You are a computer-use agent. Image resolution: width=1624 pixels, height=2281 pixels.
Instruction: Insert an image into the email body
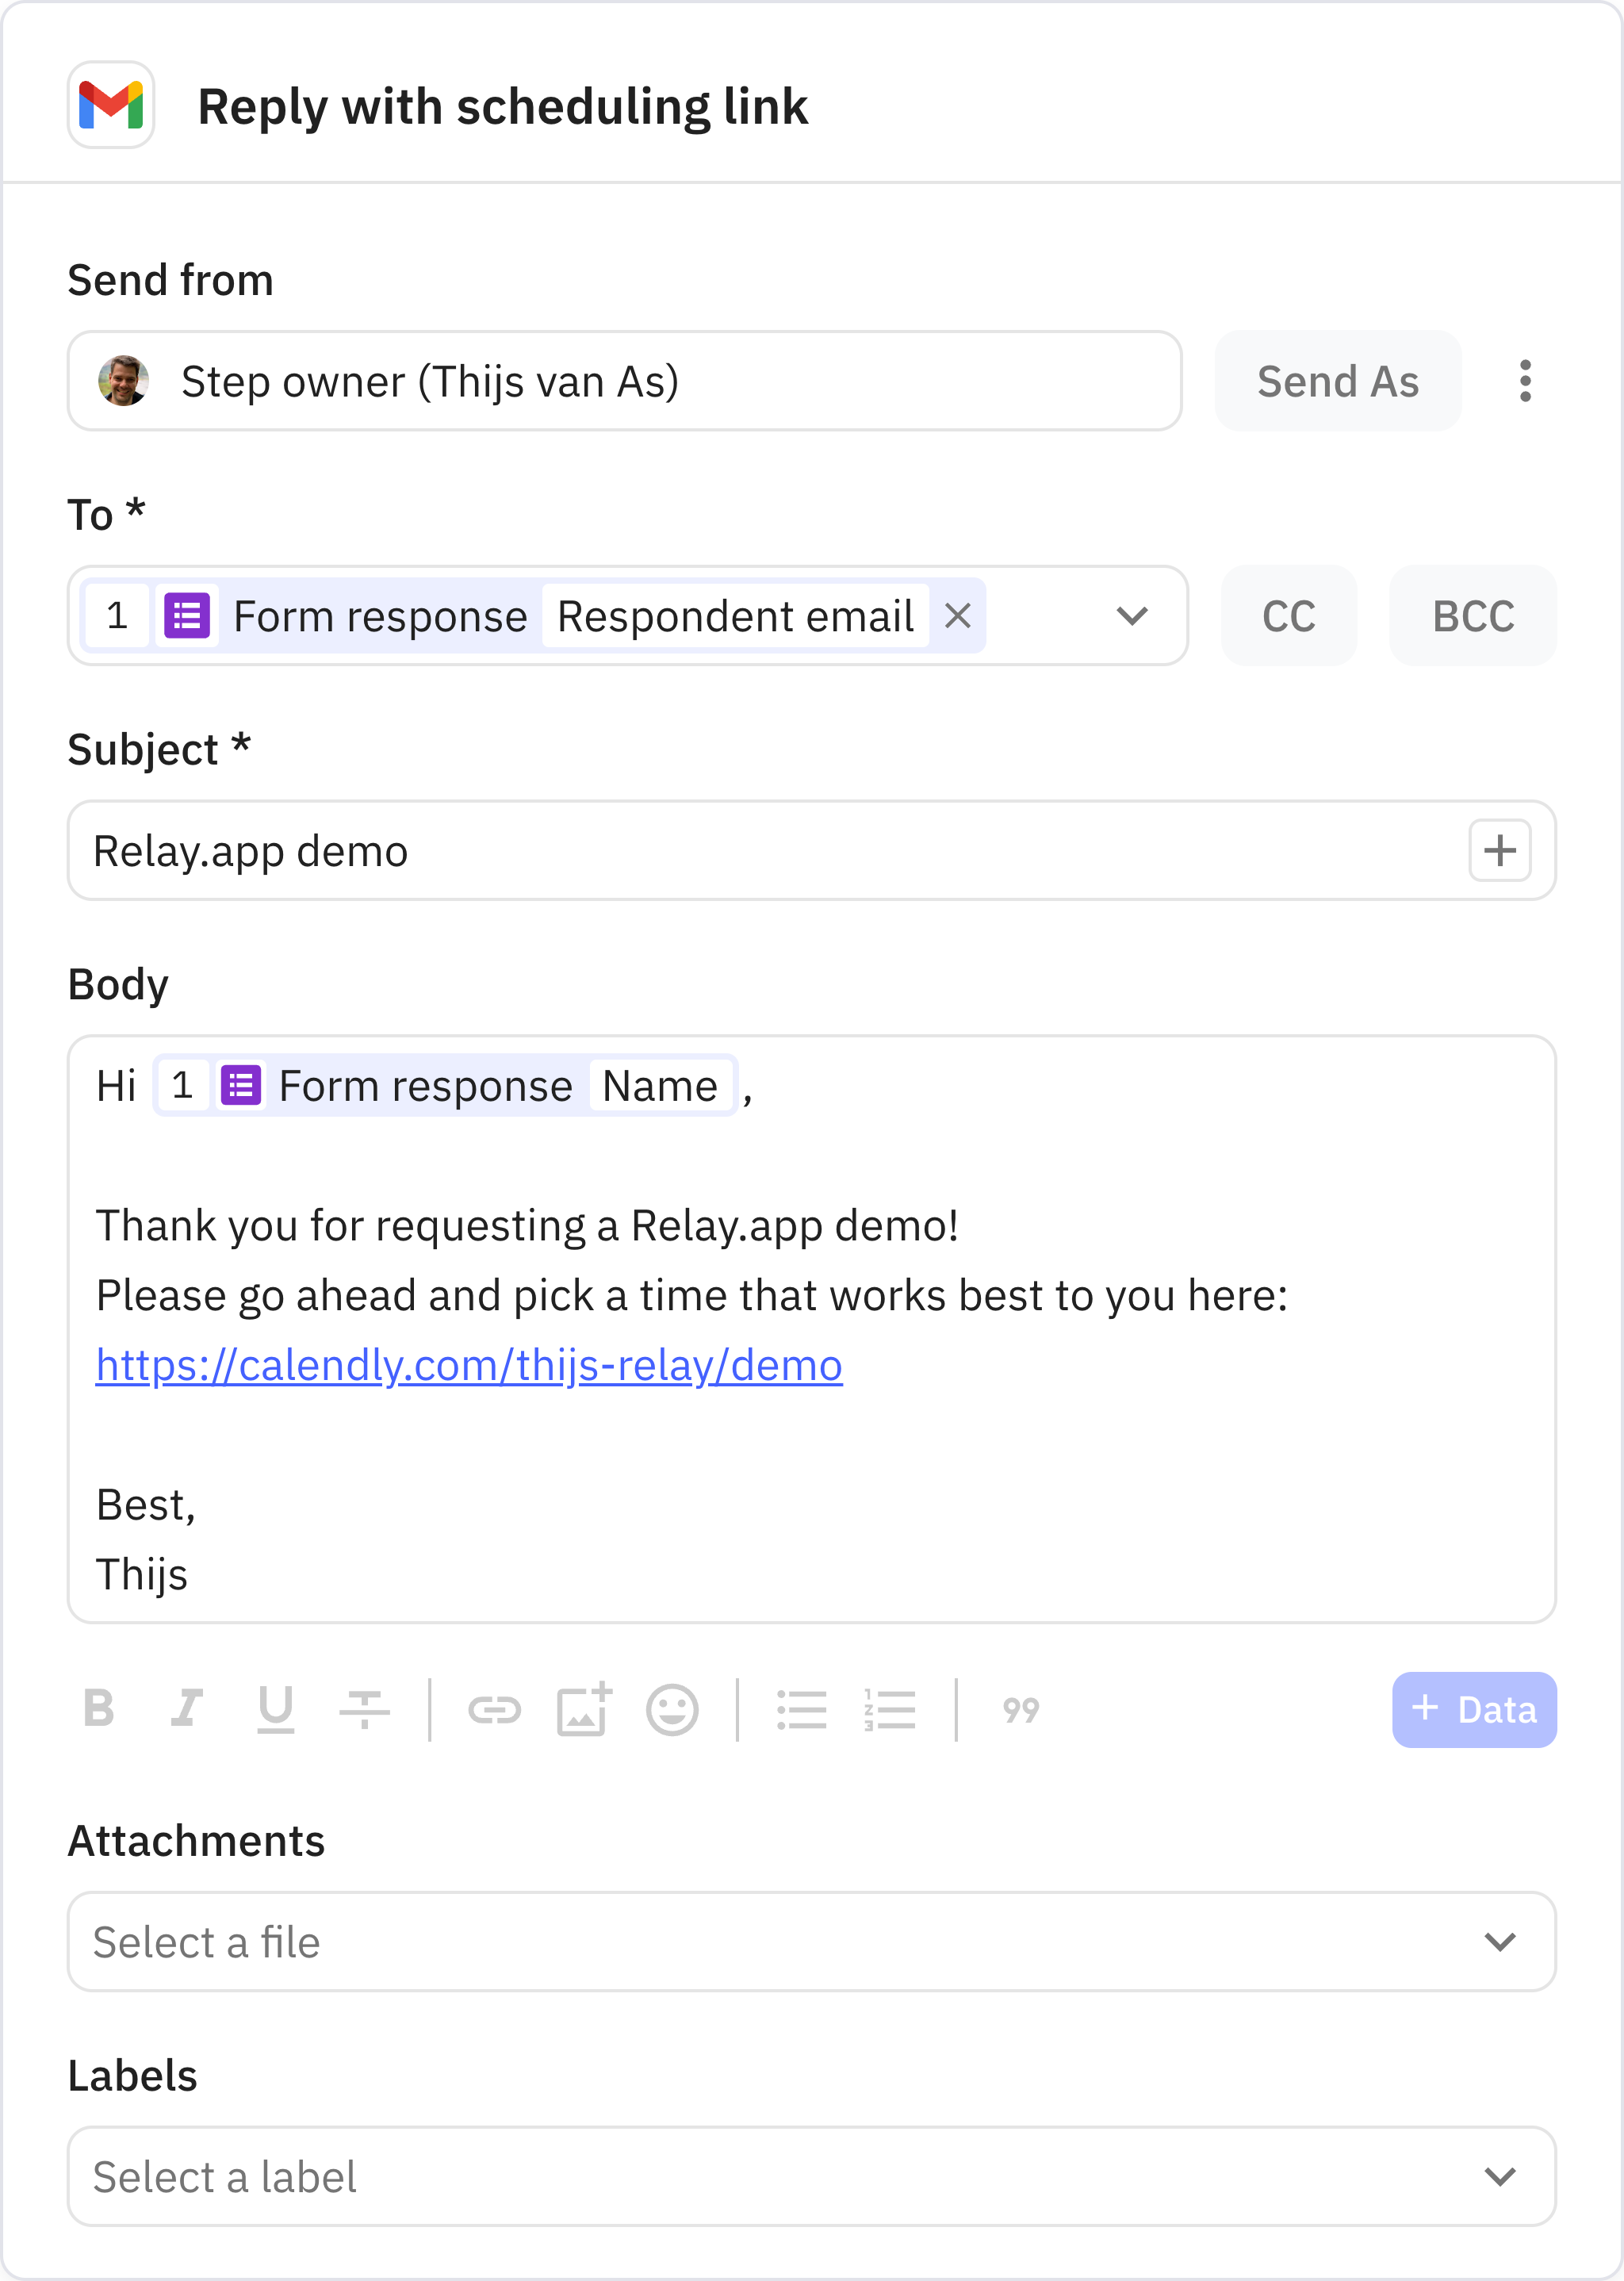tap(583, 1709)
